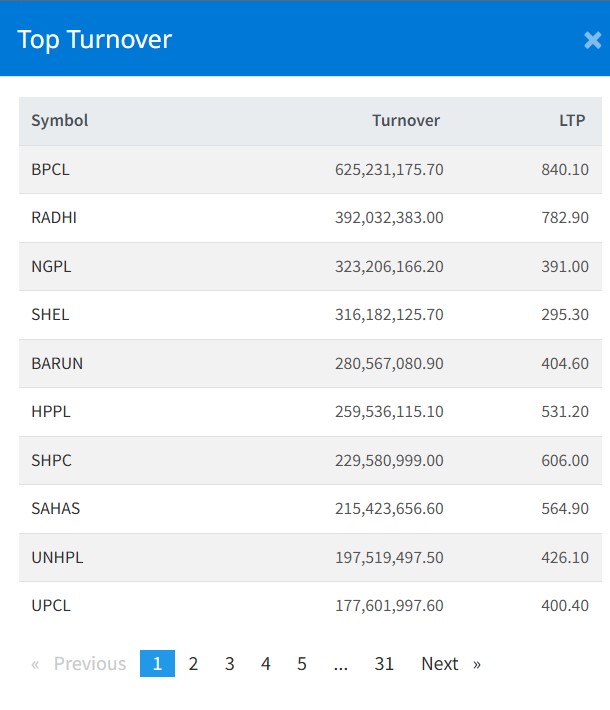Open page 4 in pagination
Viewport: 610px width, 710px height.
pos(265,664)
